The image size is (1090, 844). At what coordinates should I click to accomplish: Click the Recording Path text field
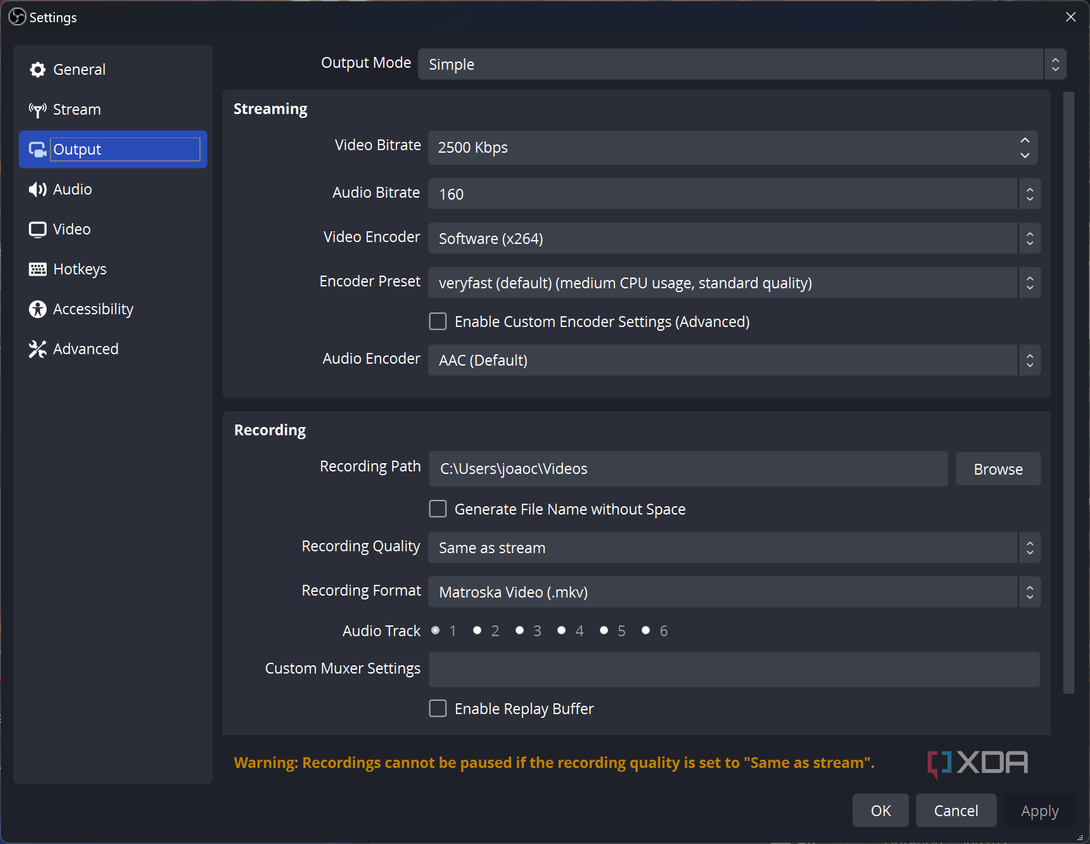click(688, 469)
